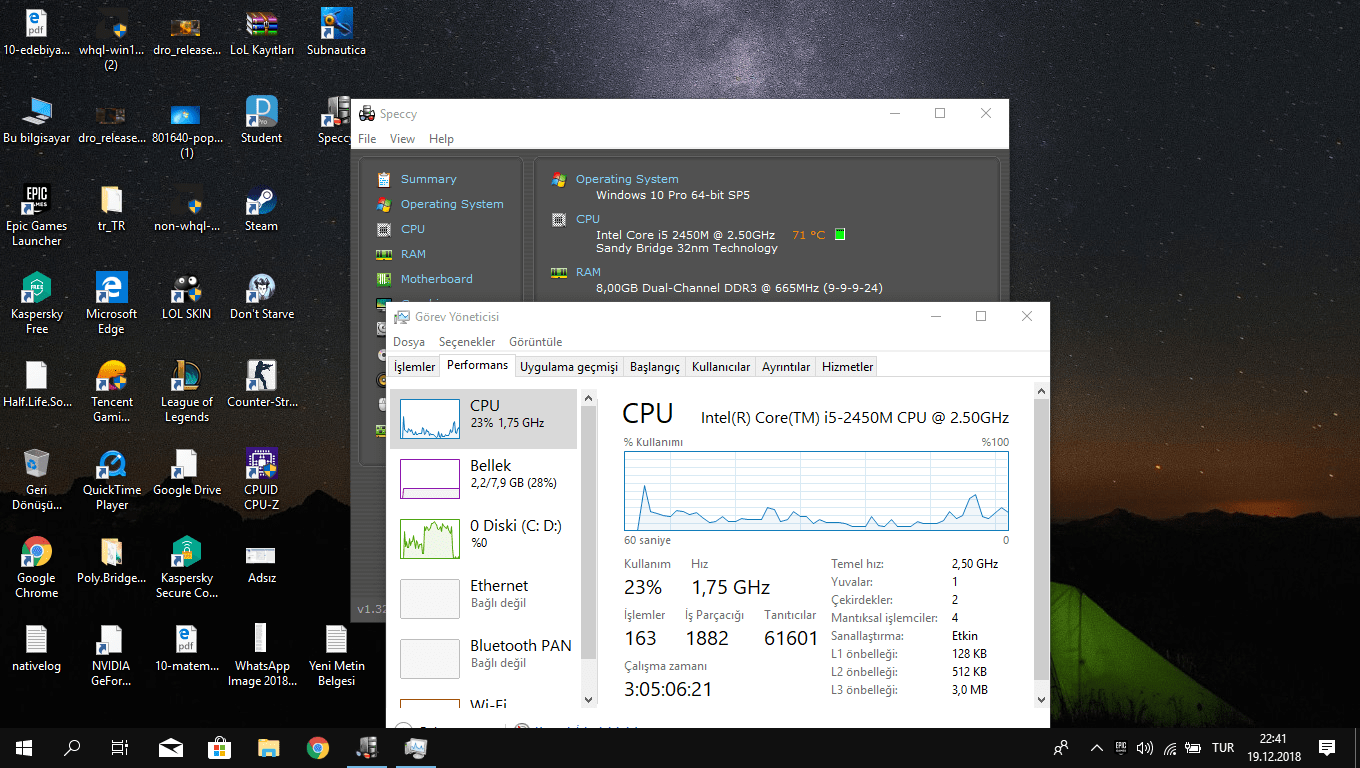Switch TUR keyboard language indicator

(x=1223, y=748)
